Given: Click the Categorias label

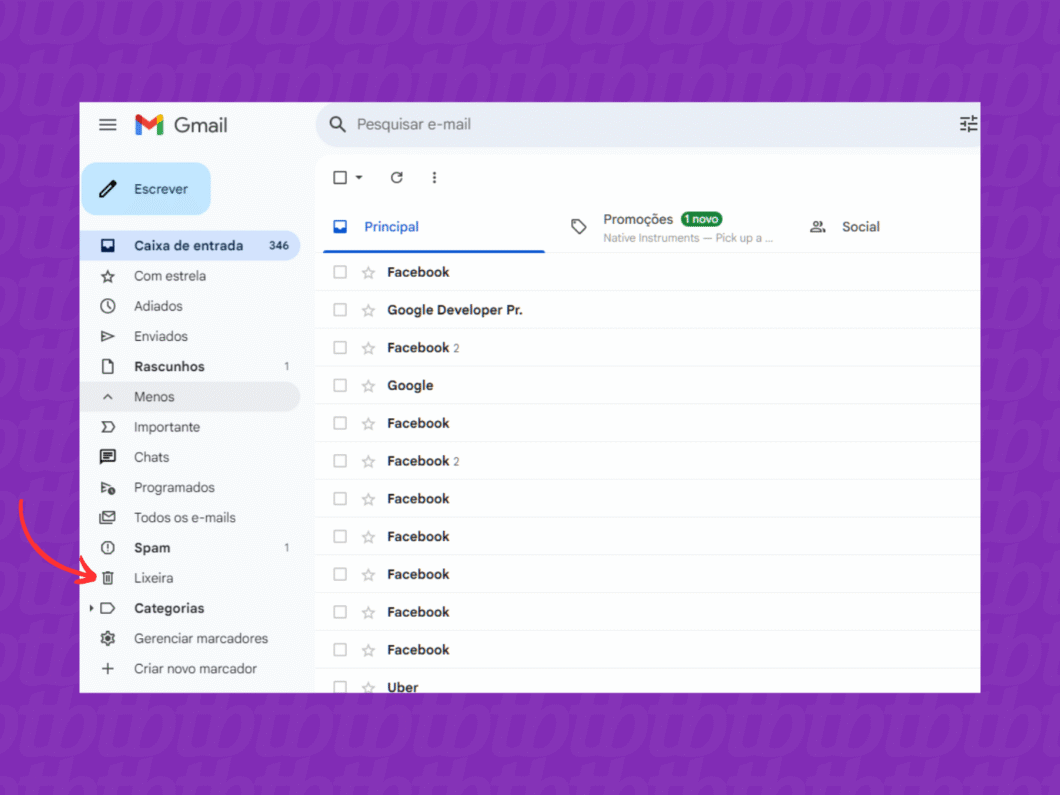Looking at the screenshot, I should [169, 608].
